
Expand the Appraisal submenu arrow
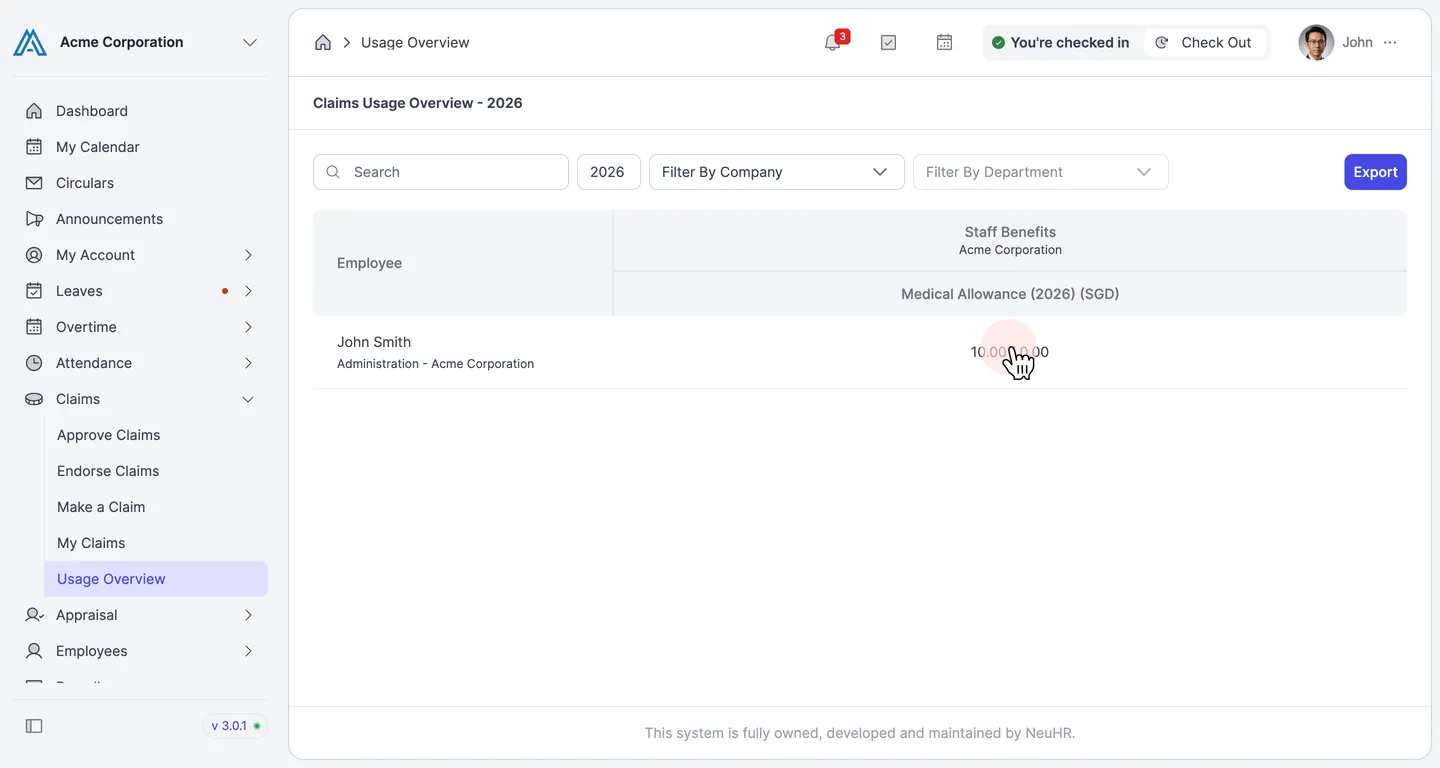pyautogui.click(x=248, y=615)
